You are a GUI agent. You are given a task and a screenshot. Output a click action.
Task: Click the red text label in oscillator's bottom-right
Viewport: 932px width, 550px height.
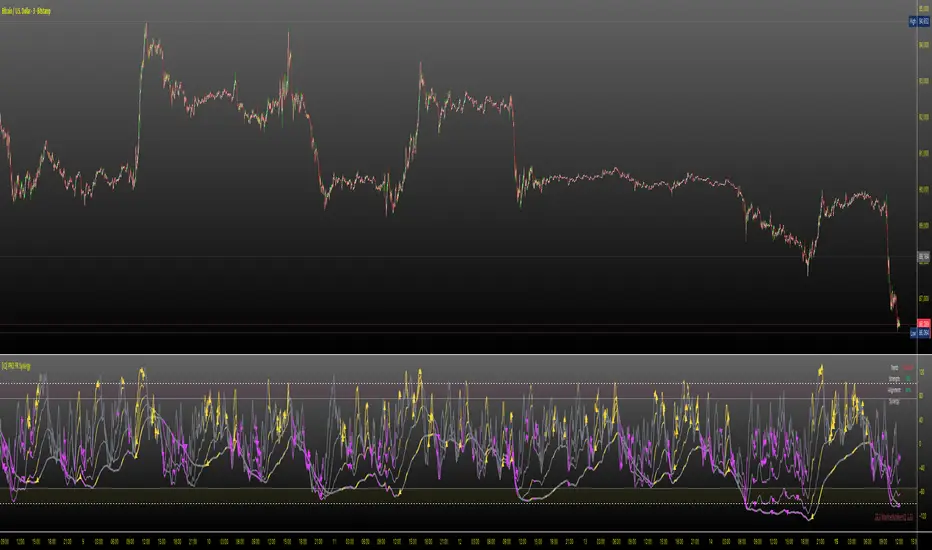coord(893,518)
